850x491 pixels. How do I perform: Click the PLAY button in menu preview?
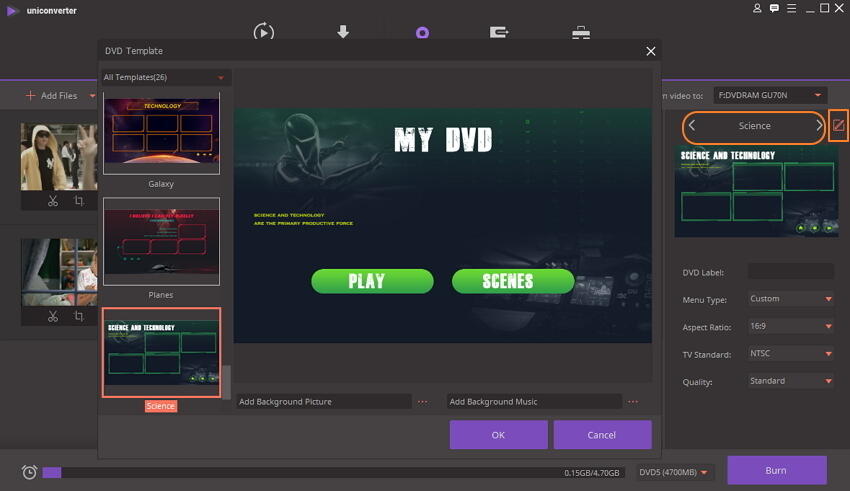coord(372,281)
